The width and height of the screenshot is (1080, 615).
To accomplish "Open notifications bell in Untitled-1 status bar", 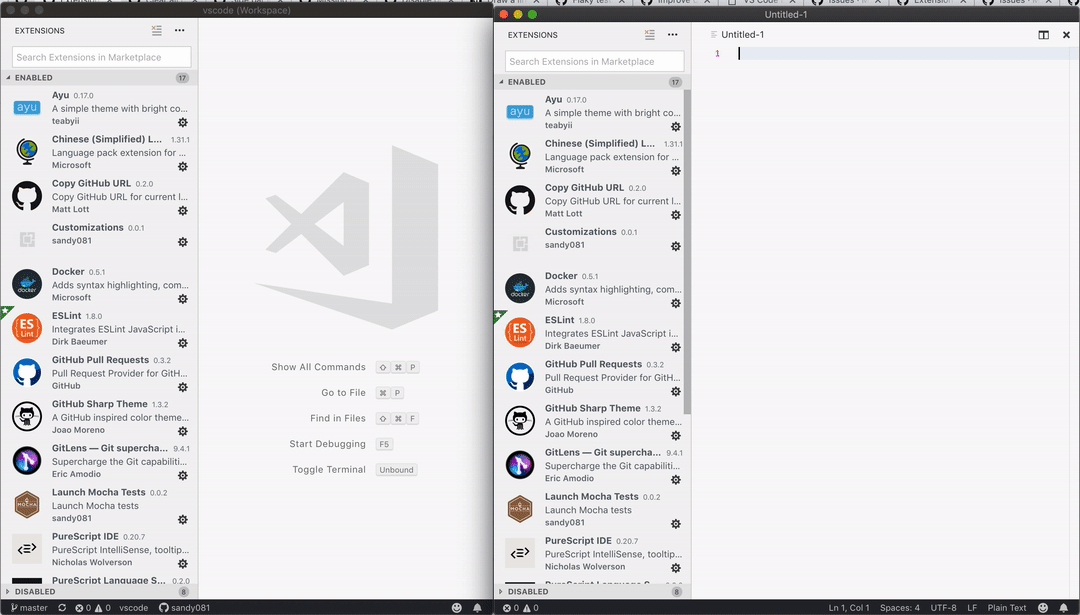I will click(1063, 607).
